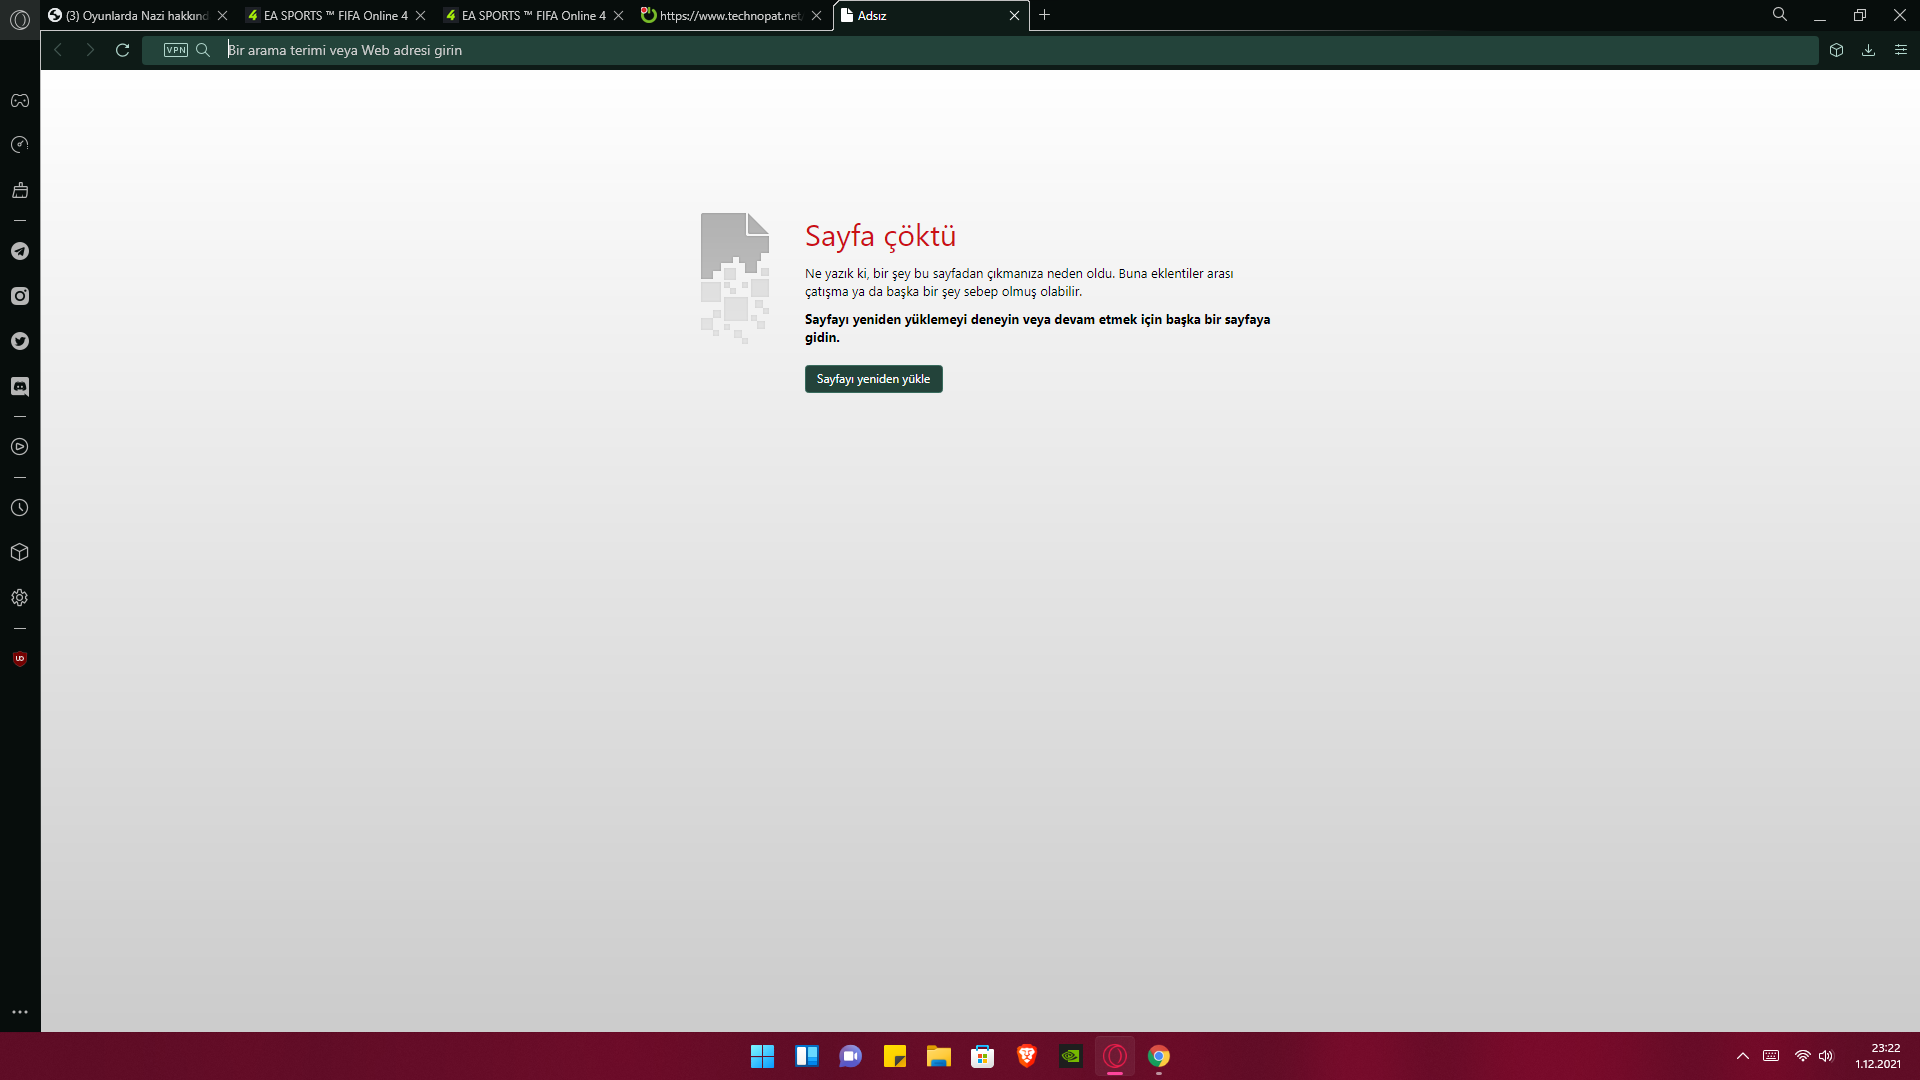
Task: Open Settings gear in sidebar
Action: [x=20, y=598]
